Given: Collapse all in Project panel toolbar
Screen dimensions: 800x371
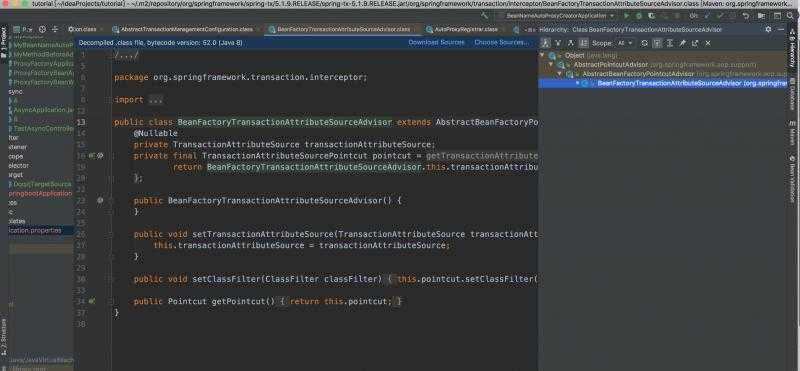Looking at the screenshot, I should coord(55,30).
